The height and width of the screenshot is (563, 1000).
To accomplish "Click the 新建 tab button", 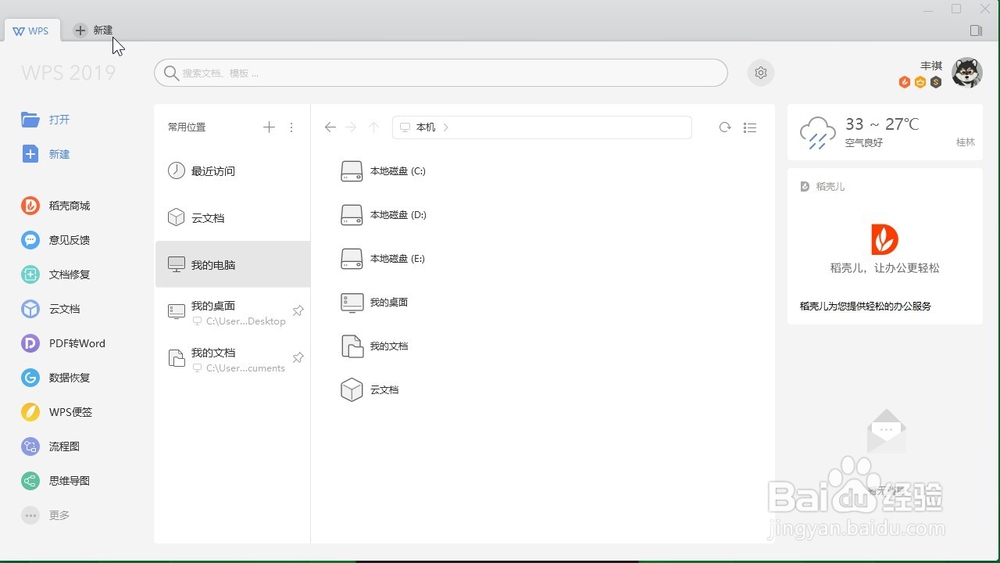I will [x=93, y=30].
